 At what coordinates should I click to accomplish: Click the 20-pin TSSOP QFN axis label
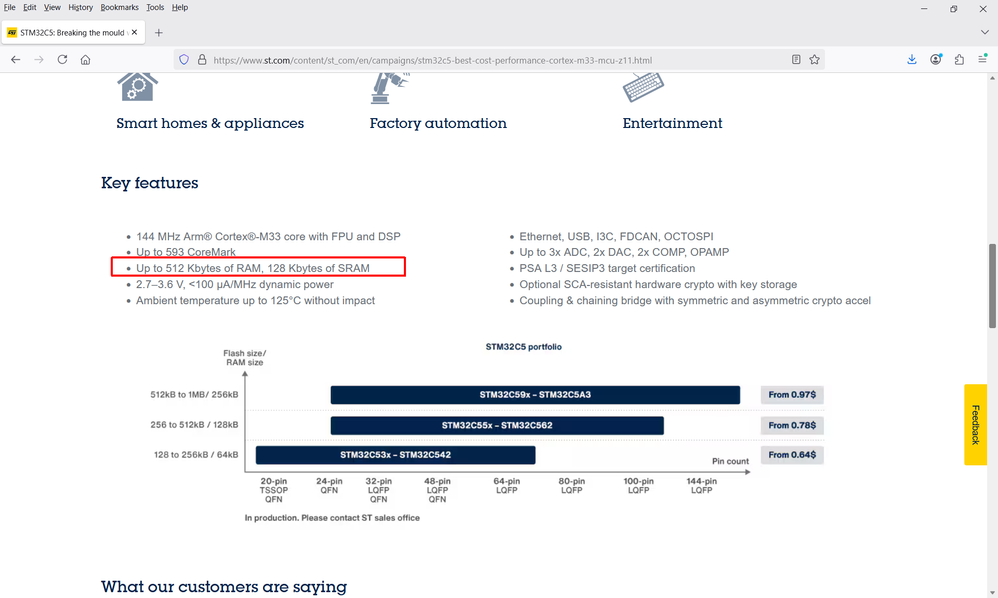[x=274, y=490]
